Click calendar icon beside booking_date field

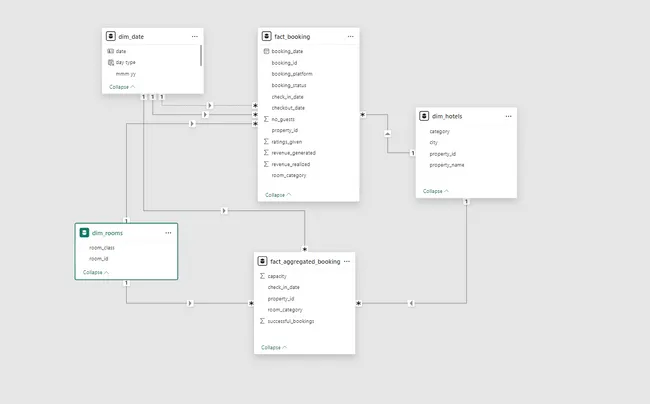tap(266, 51)
